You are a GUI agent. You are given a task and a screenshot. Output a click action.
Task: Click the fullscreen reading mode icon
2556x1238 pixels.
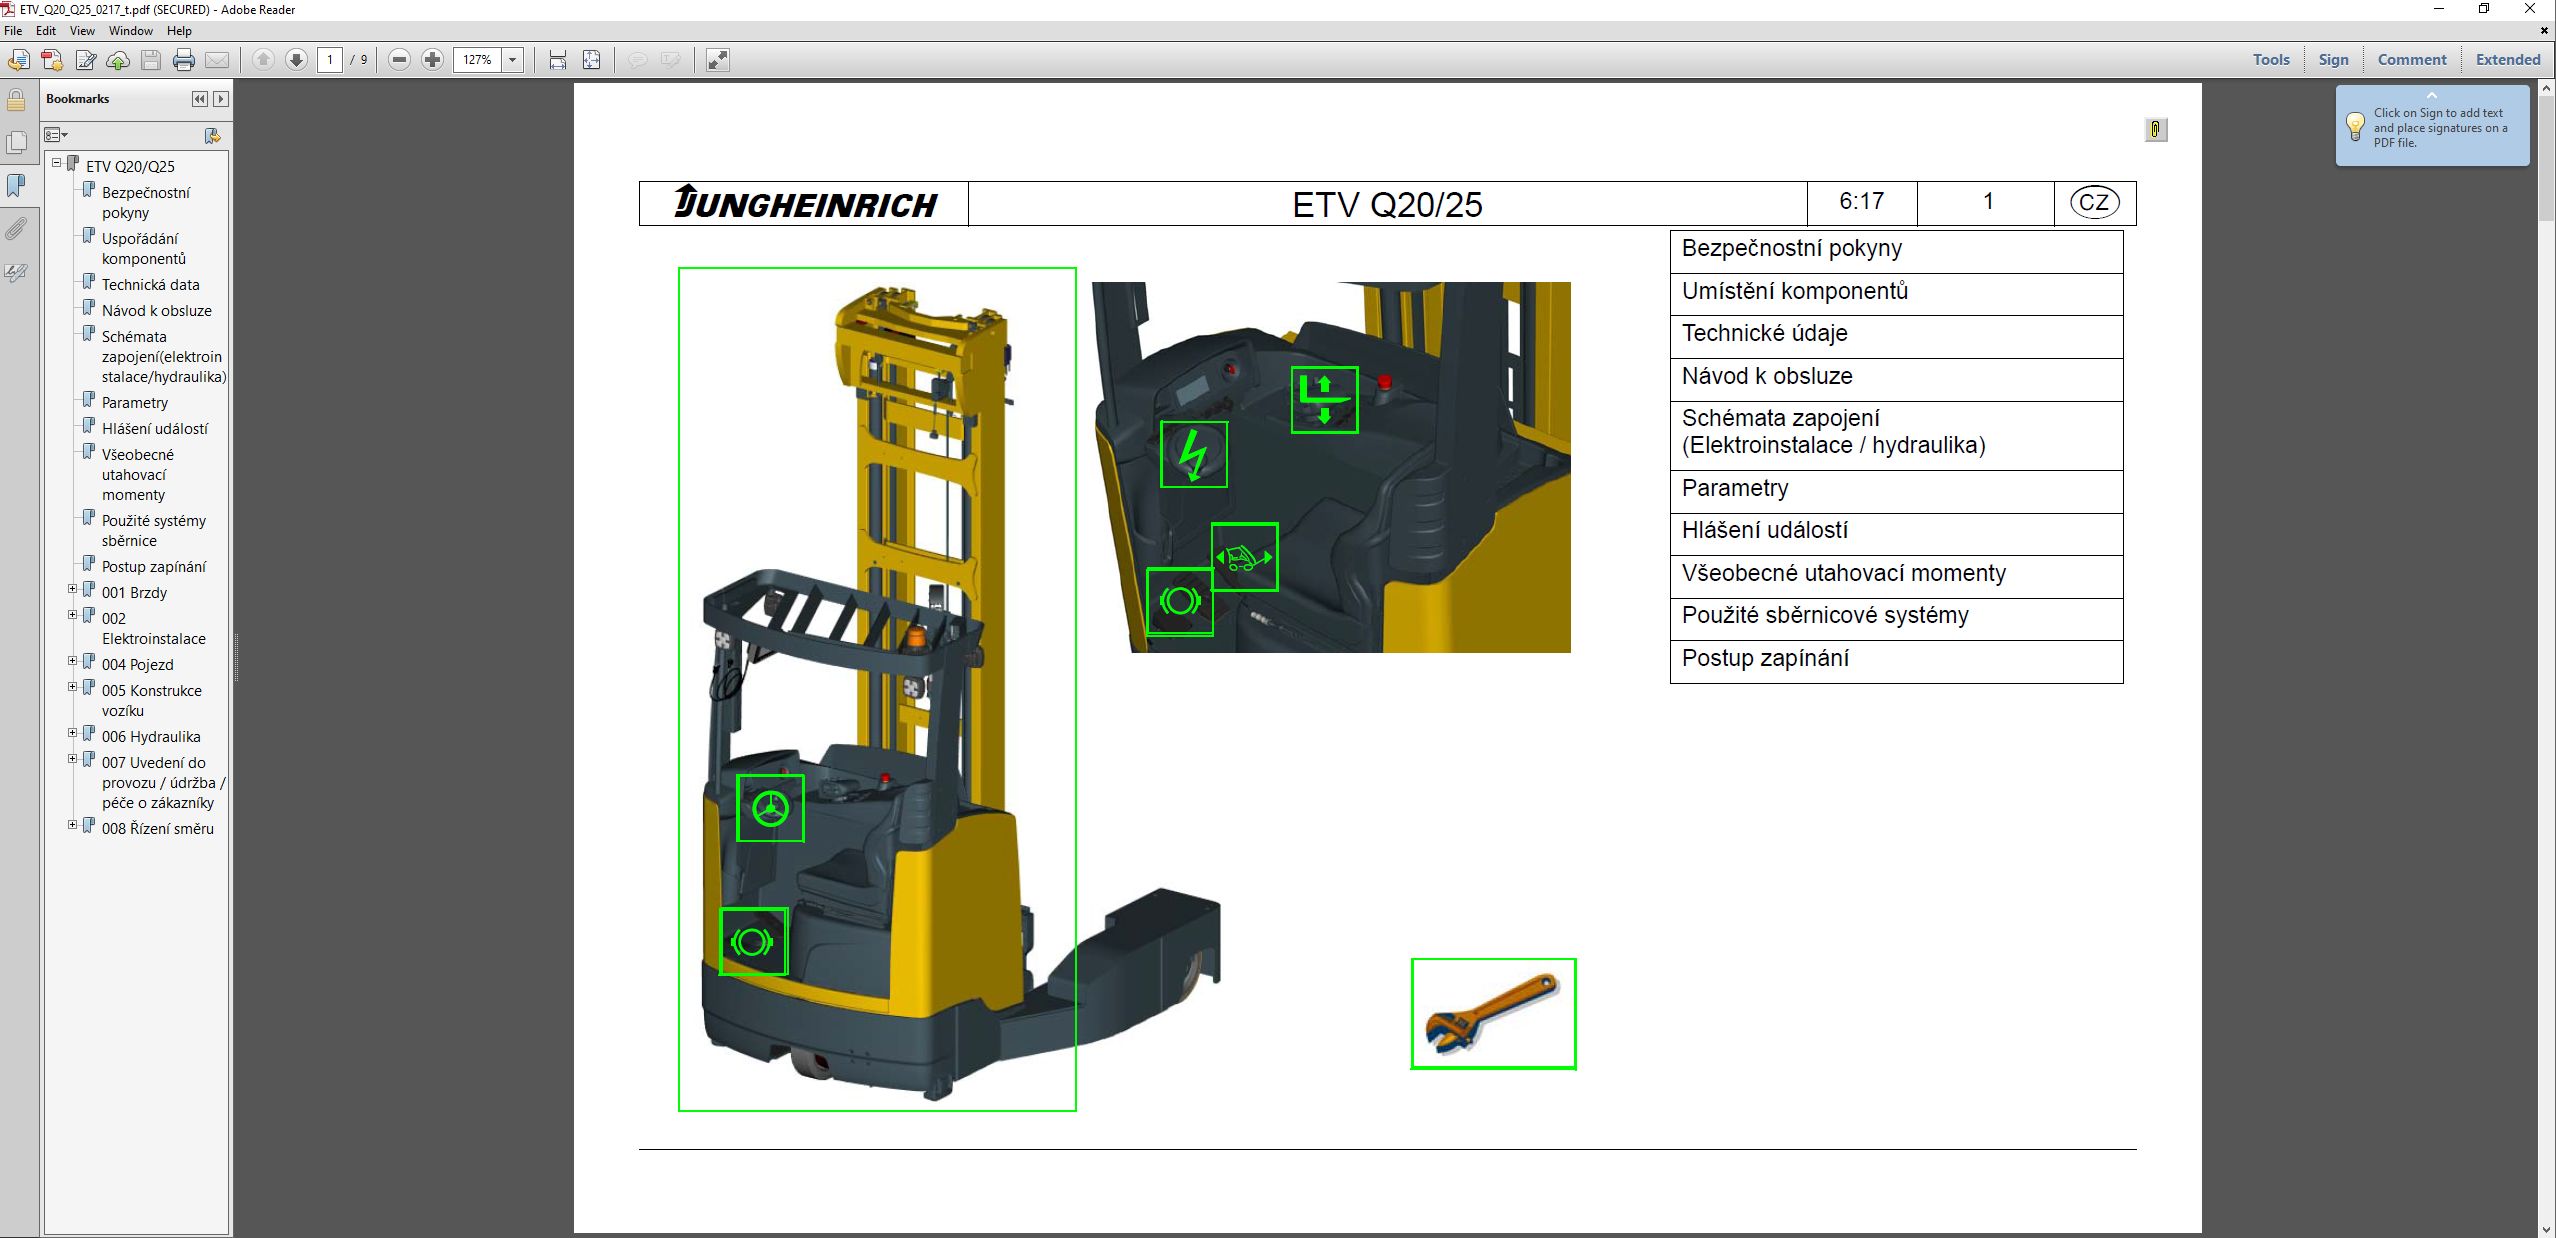click(x=718, y=60)
